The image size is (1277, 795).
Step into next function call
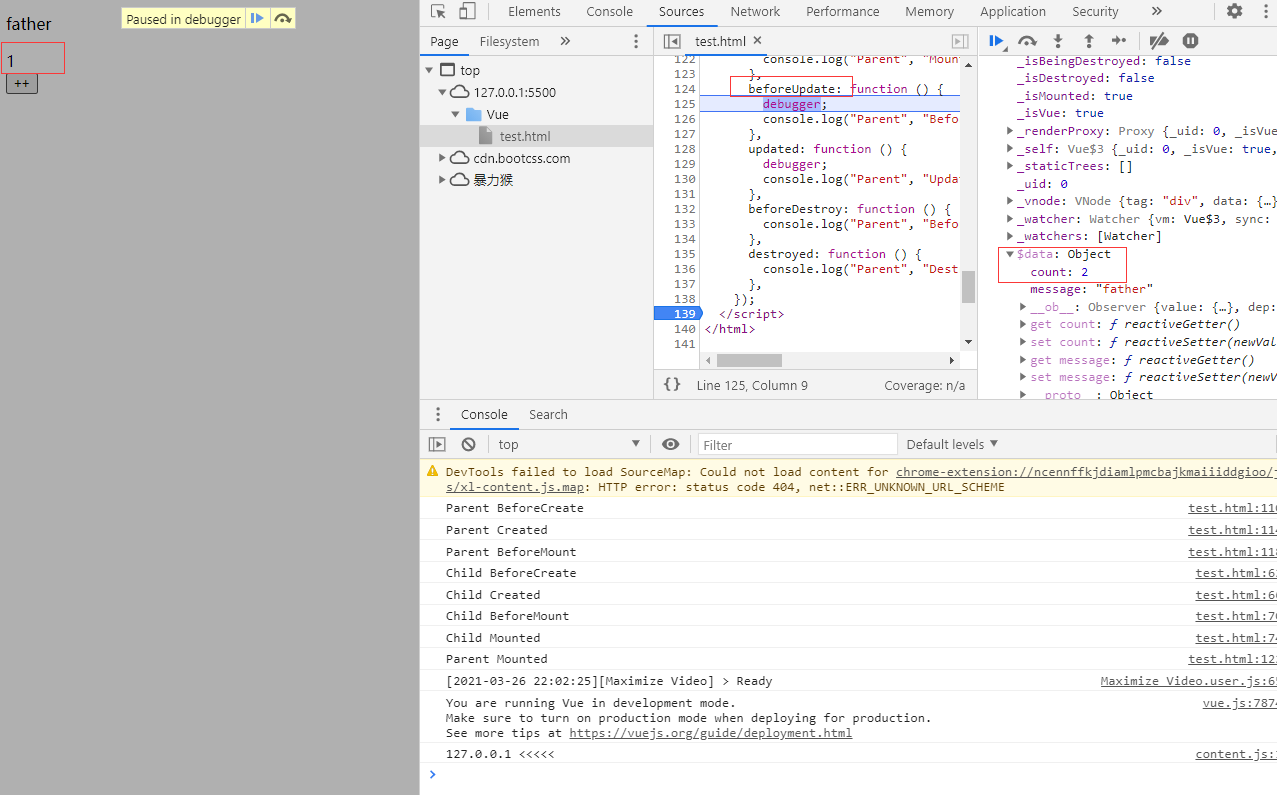click(x=1058, y=41)
